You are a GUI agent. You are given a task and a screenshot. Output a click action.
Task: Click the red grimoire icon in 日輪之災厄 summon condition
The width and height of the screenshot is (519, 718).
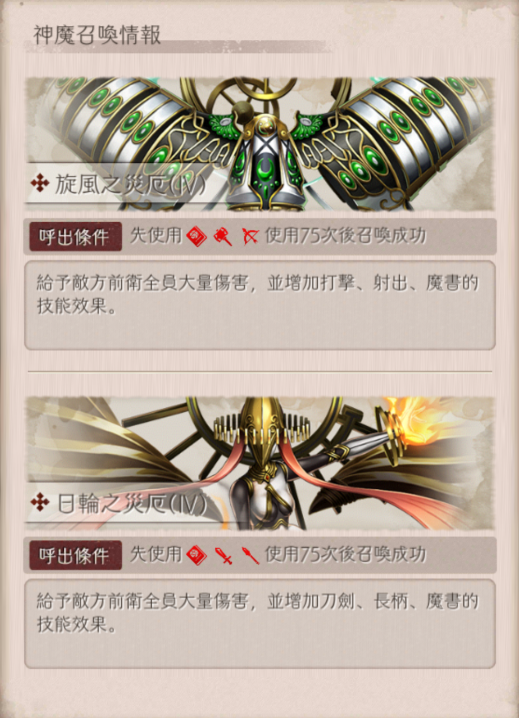[197, 555]
